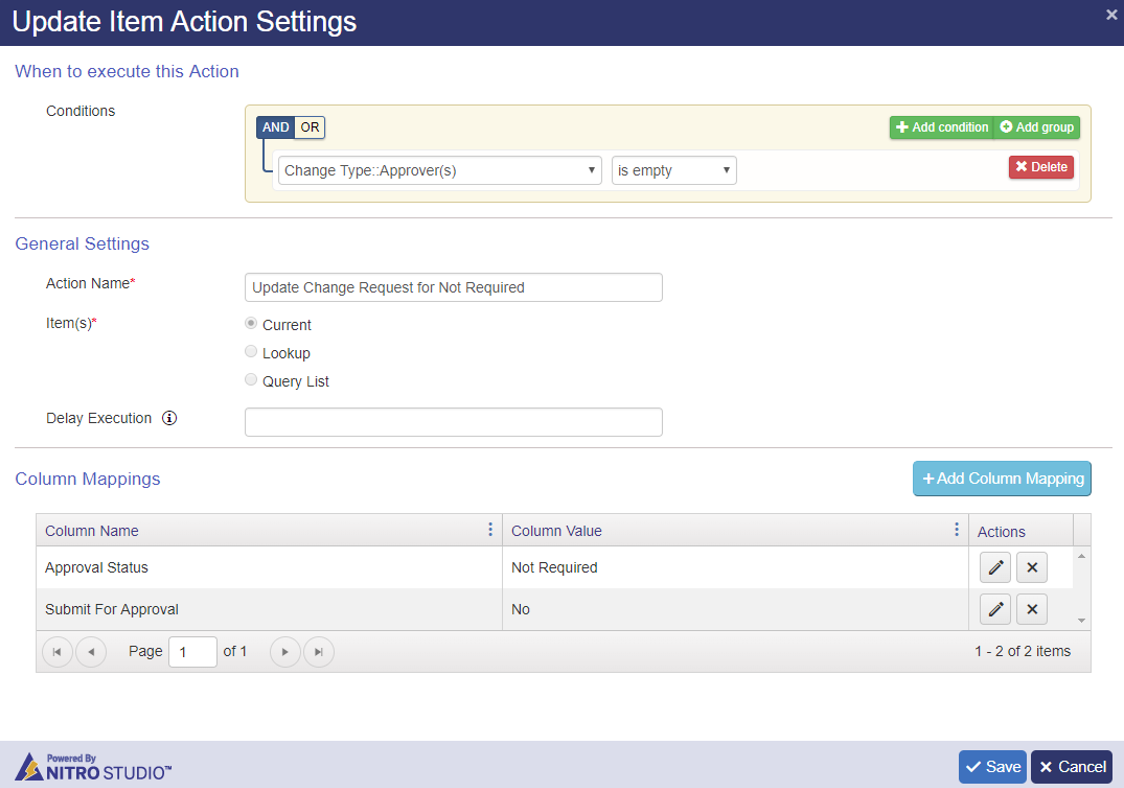The width and height of the screenshot is (1124, 788).
Task: Go to the first page of mappings
Action: coord(57,652)
